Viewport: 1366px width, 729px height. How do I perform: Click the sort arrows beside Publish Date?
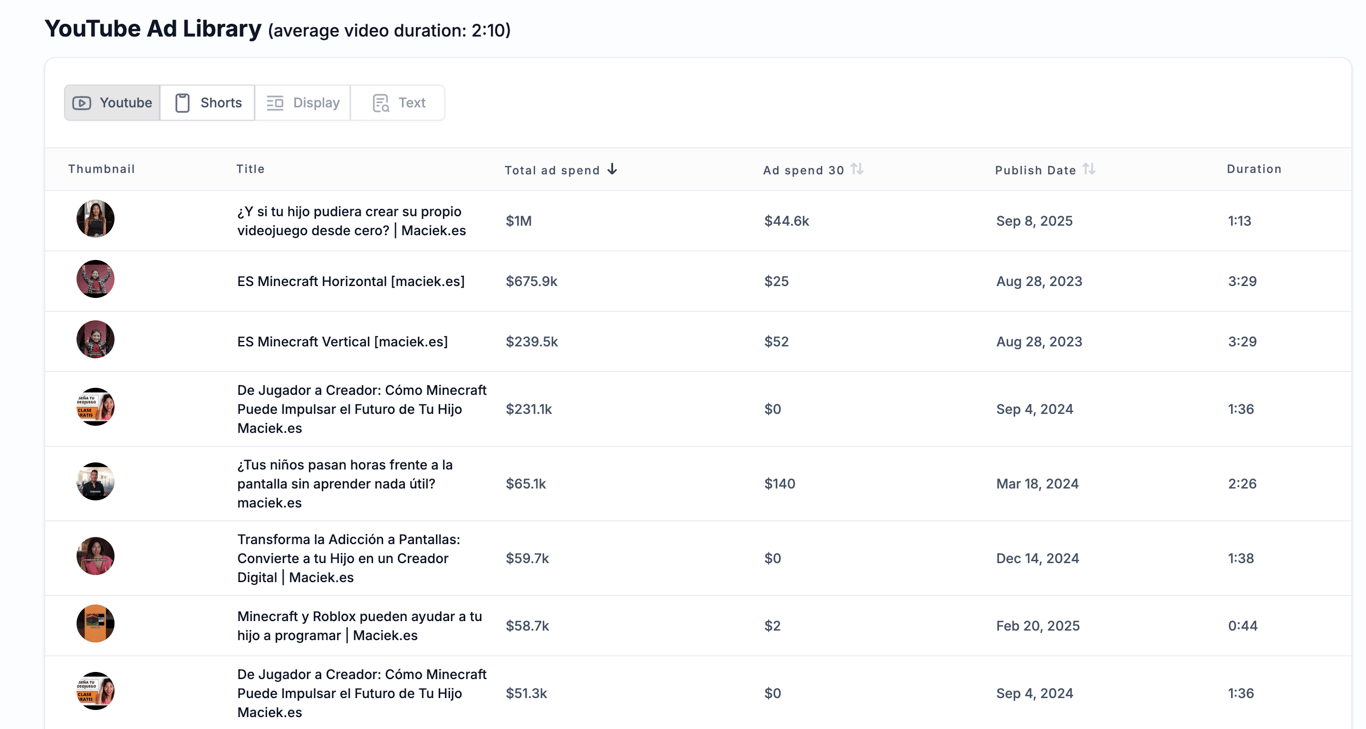coord(1089,170)
